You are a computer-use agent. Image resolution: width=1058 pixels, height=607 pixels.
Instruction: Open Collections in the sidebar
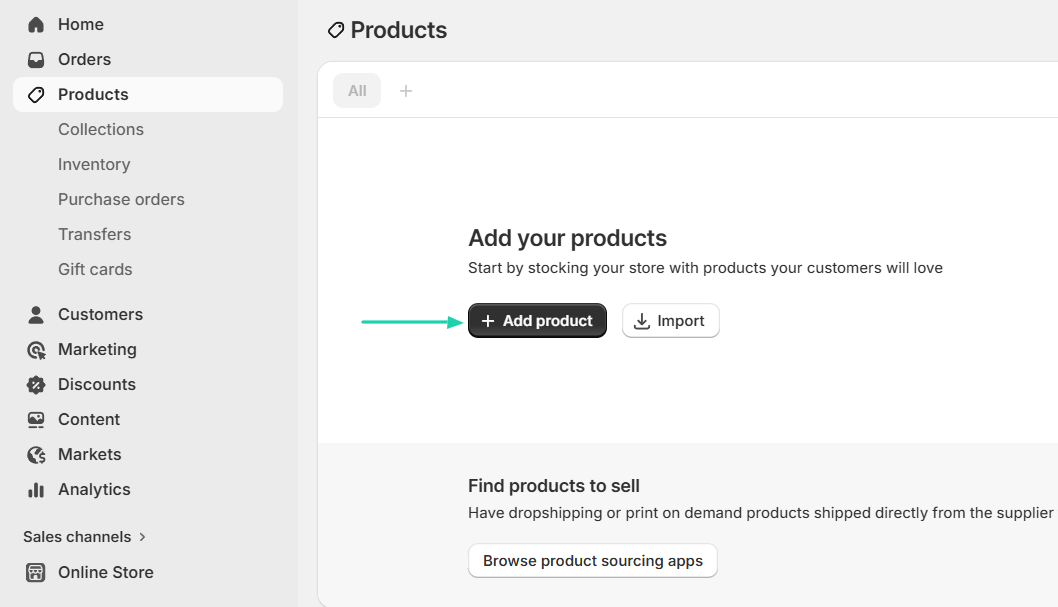[101, 129]
